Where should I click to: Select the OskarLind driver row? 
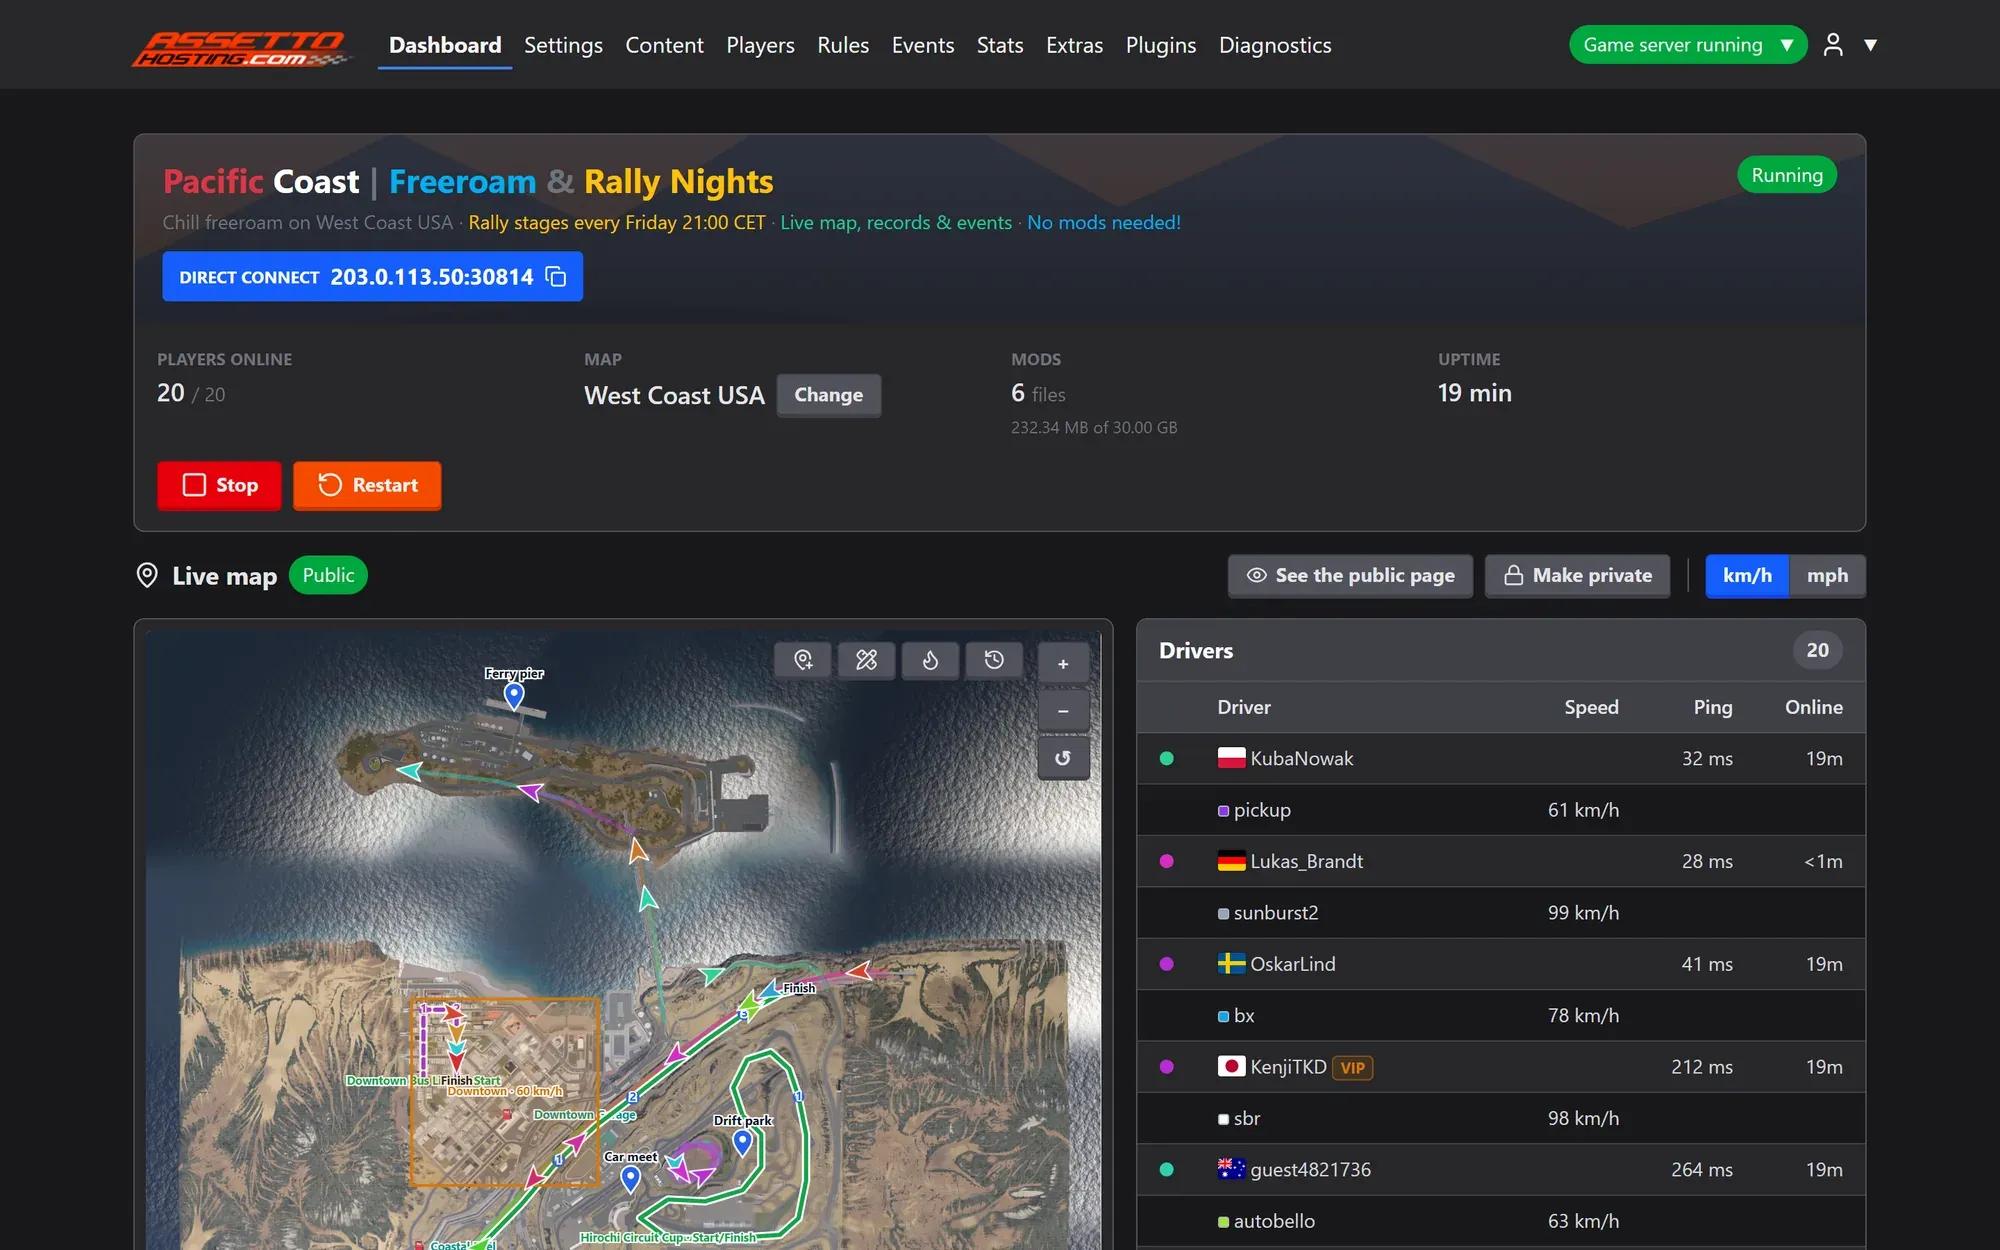tap(1500, 964)
